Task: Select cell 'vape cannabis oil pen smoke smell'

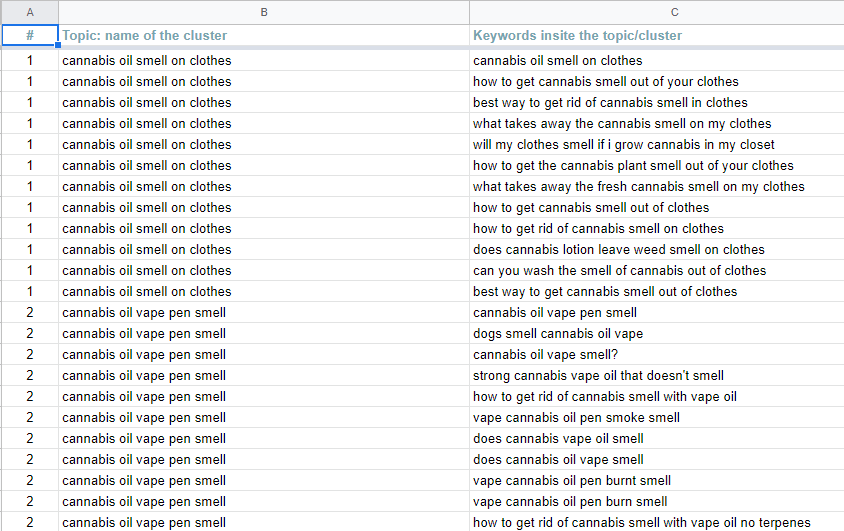Action: pyautogui.click(x=657, y=417)
